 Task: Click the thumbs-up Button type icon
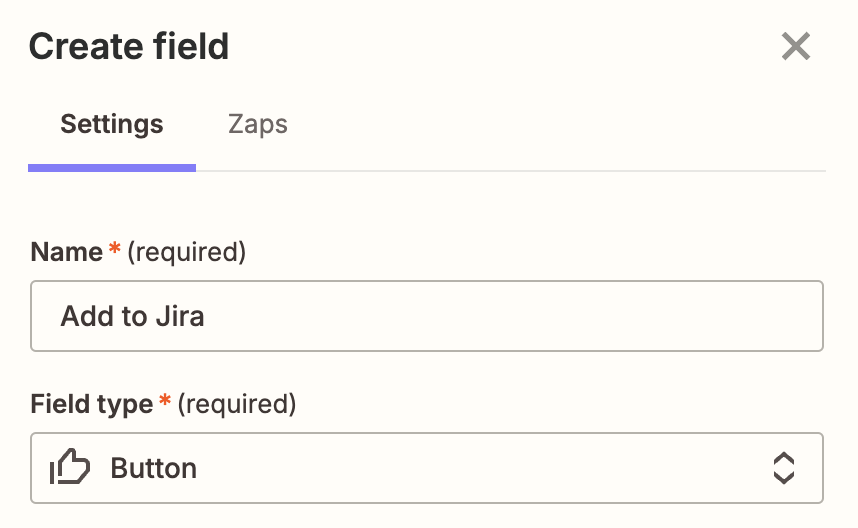(70, 467)
